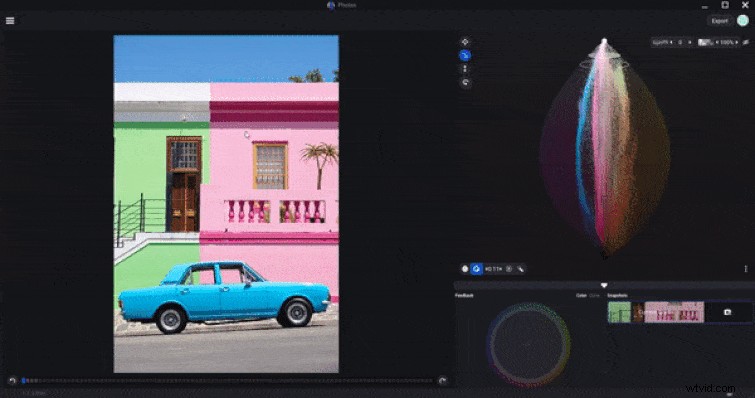Maximize the application window

click(x=725, y=5)
